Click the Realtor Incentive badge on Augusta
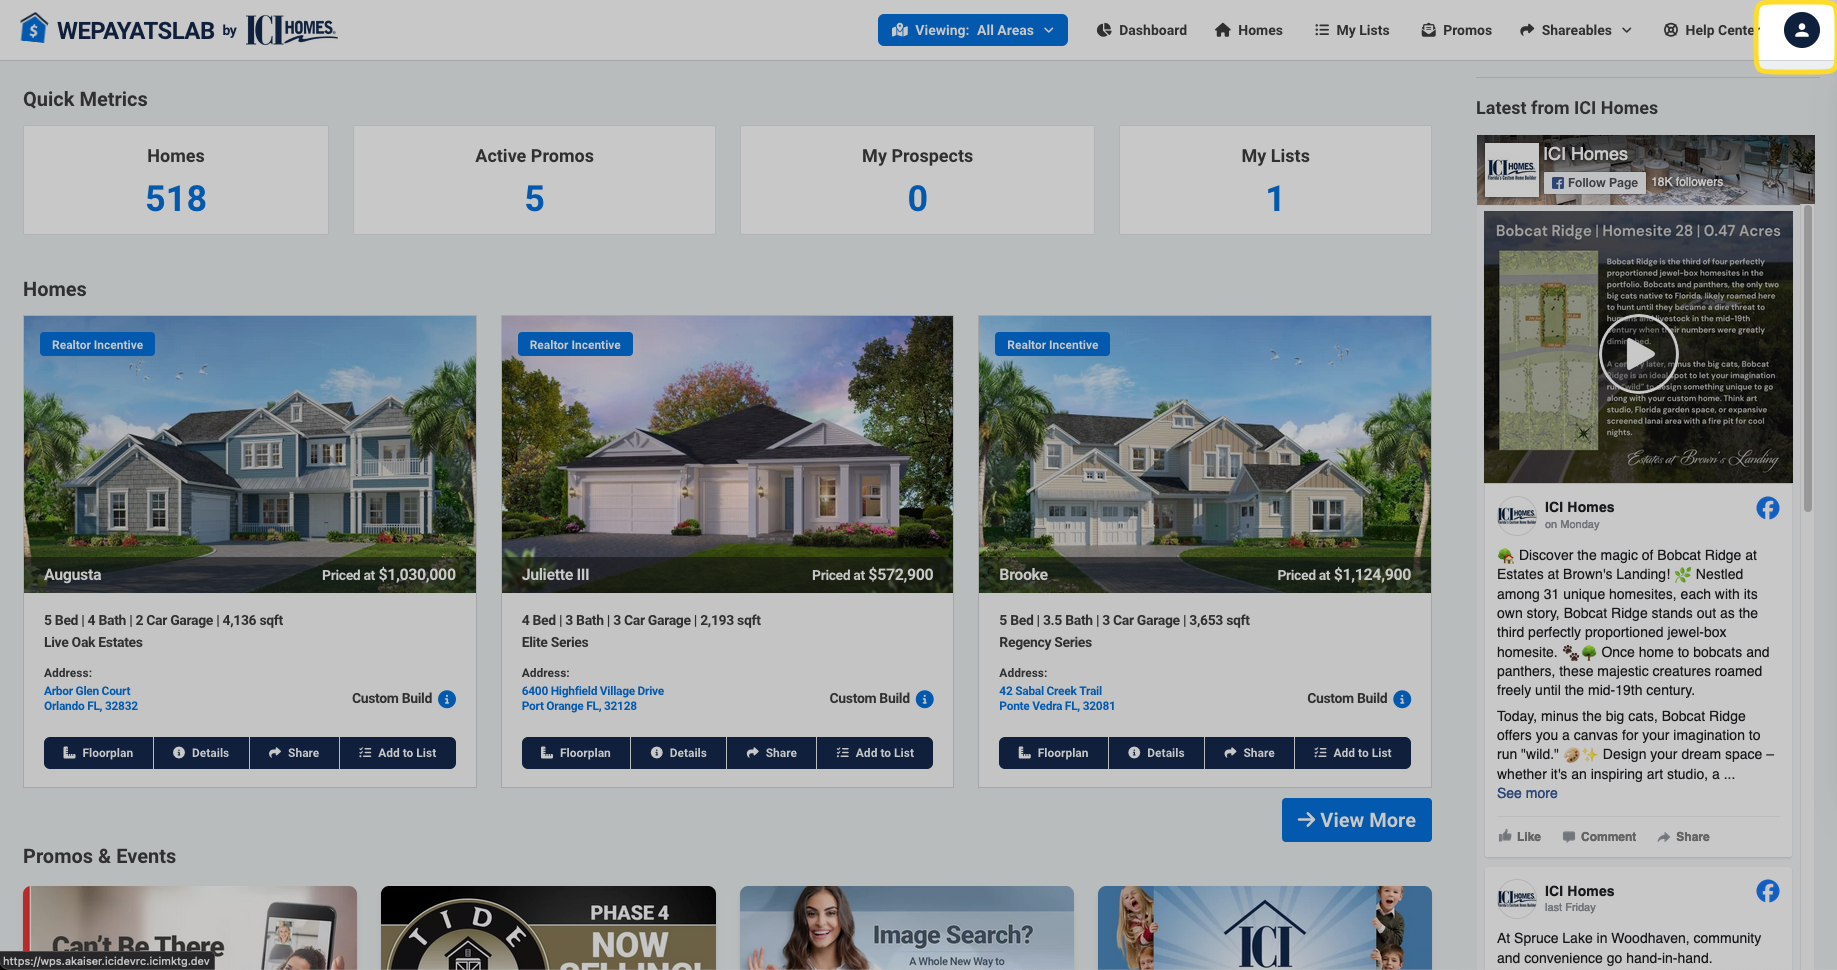1837x970 pixels. 97,345
